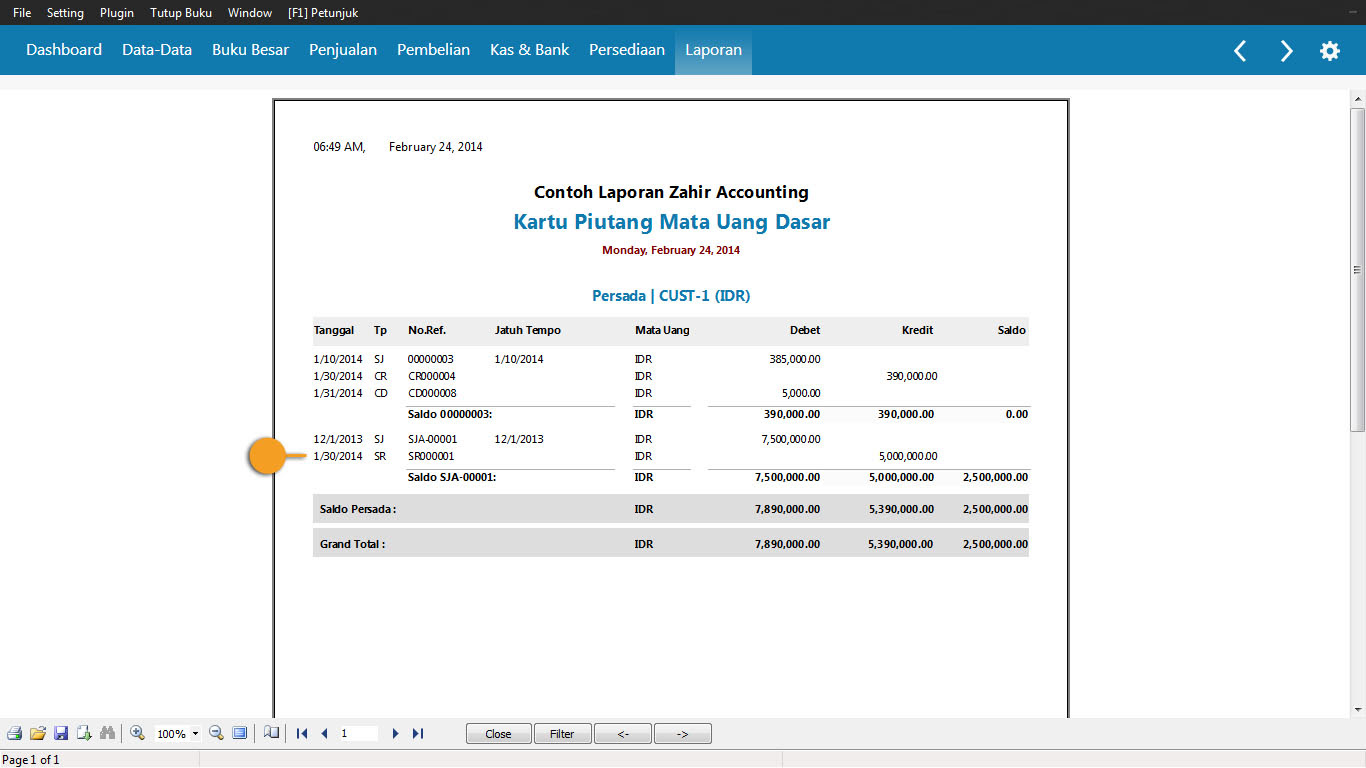The height and width of the screenshot is (768, 1366).
Task: Click the Close button
Action: pos(498,734)
